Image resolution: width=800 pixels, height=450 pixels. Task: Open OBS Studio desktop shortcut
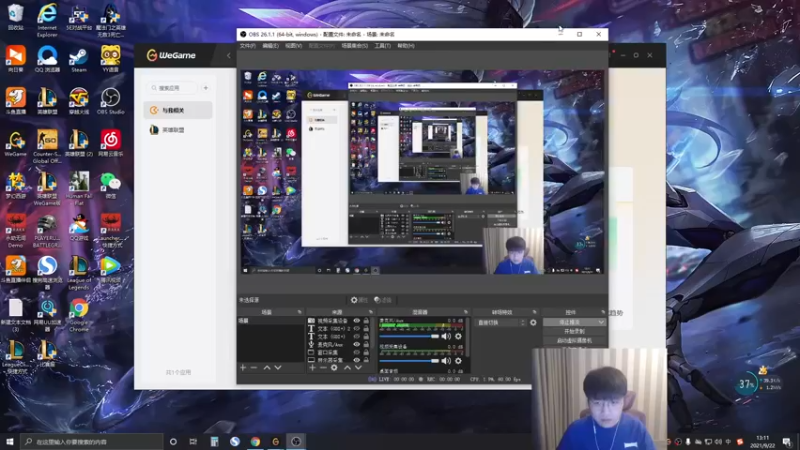pos(110,101)
